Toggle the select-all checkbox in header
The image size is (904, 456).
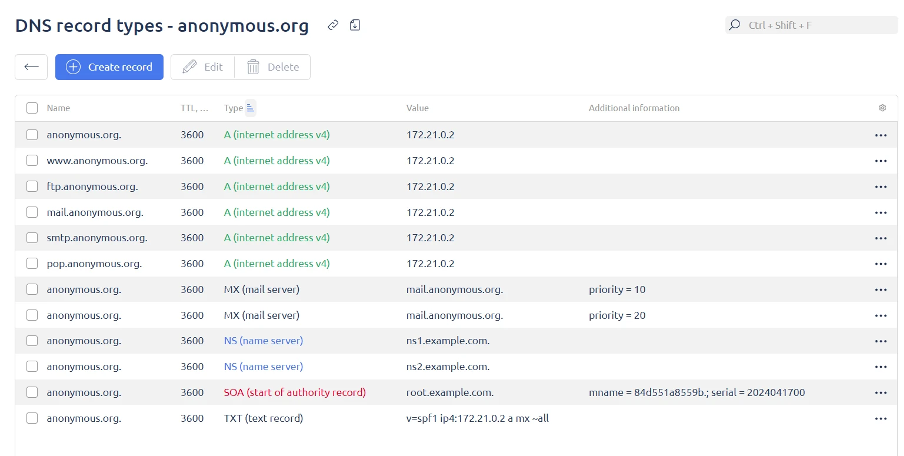click(32, 108)
